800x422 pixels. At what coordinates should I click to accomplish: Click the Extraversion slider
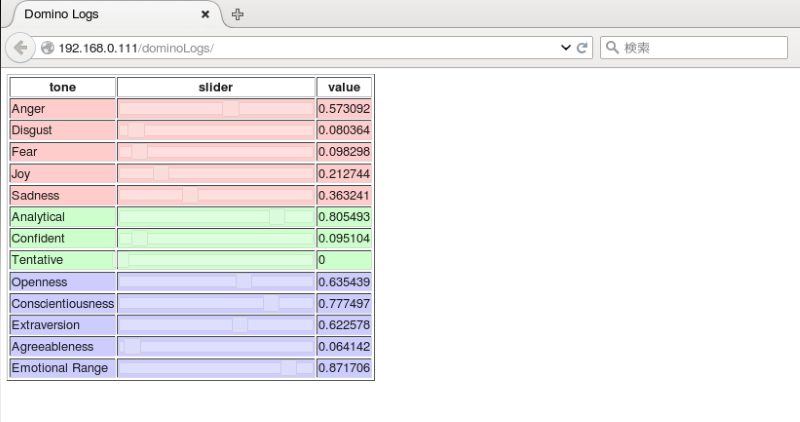tap(216, 325)
